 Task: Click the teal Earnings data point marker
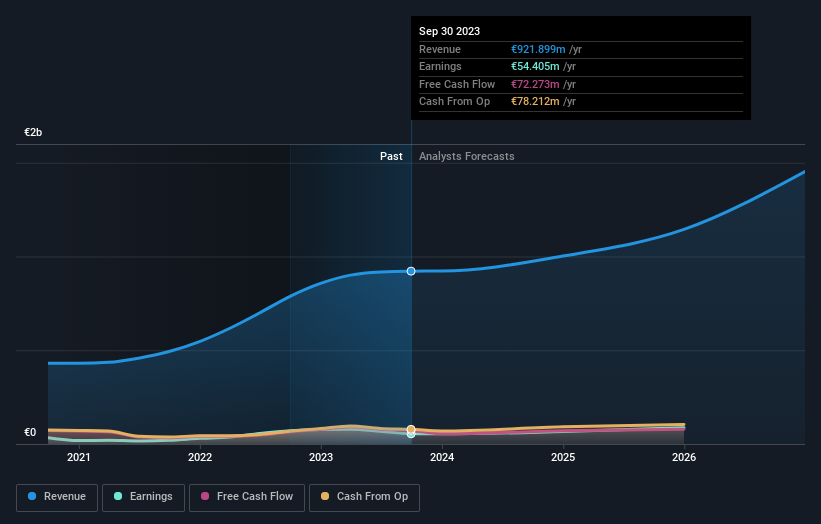click(411, 434)
